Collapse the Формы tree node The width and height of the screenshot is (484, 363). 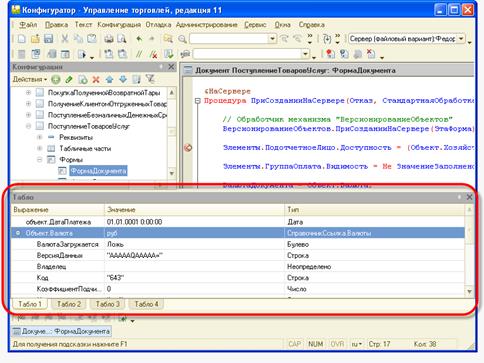[x=39, y=159]
